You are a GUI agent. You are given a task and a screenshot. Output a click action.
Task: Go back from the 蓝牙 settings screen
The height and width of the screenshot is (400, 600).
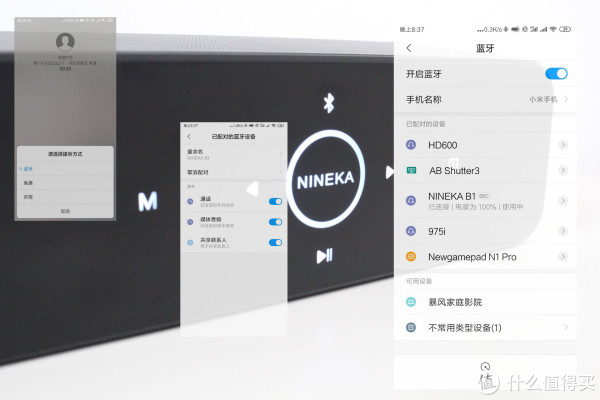point(409,48)
